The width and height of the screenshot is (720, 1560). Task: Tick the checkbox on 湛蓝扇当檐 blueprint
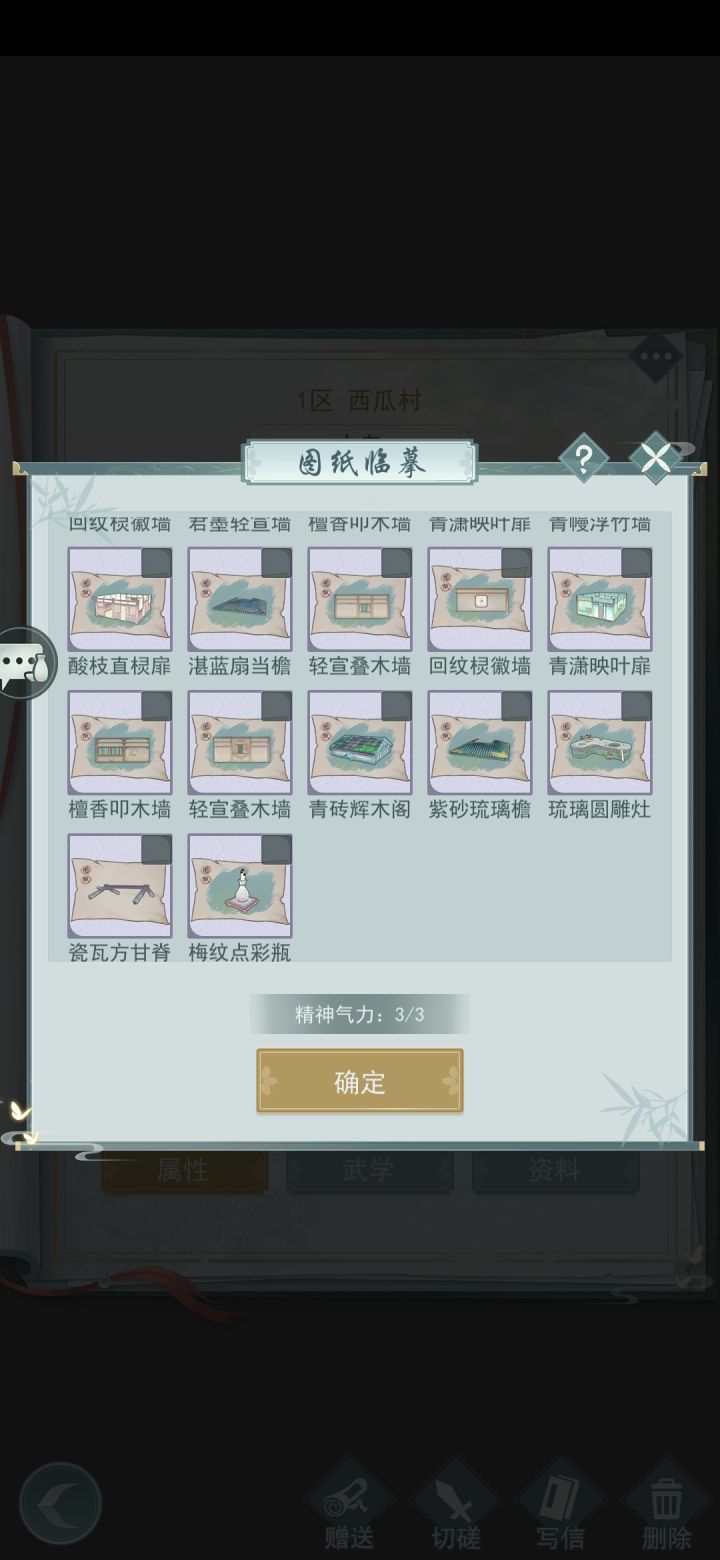276,563
